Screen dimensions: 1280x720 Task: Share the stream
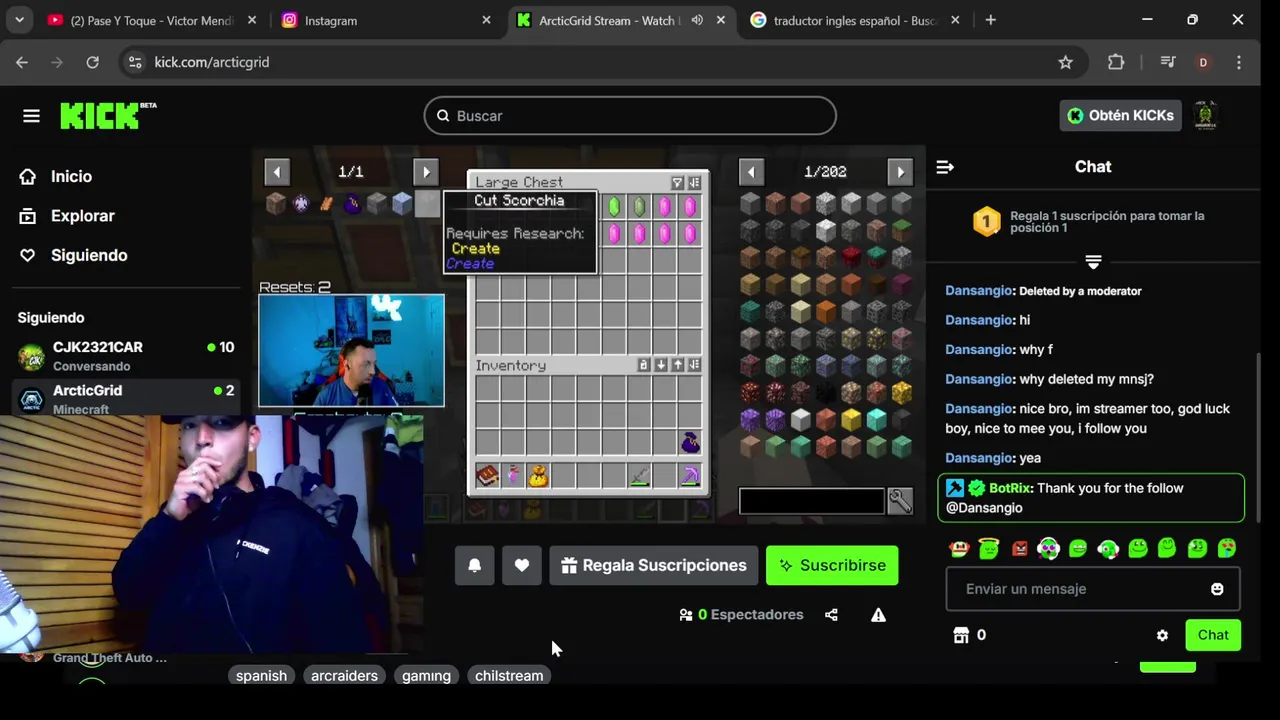831,615
